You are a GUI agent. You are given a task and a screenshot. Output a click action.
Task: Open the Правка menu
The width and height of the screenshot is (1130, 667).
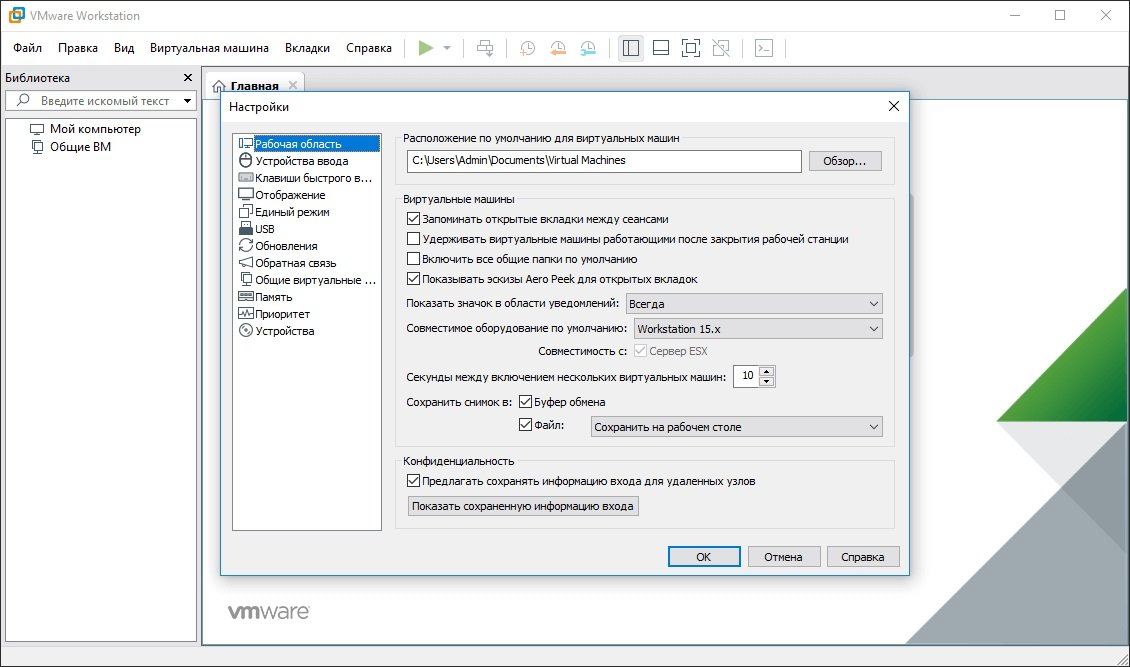[x=78, y=48]
